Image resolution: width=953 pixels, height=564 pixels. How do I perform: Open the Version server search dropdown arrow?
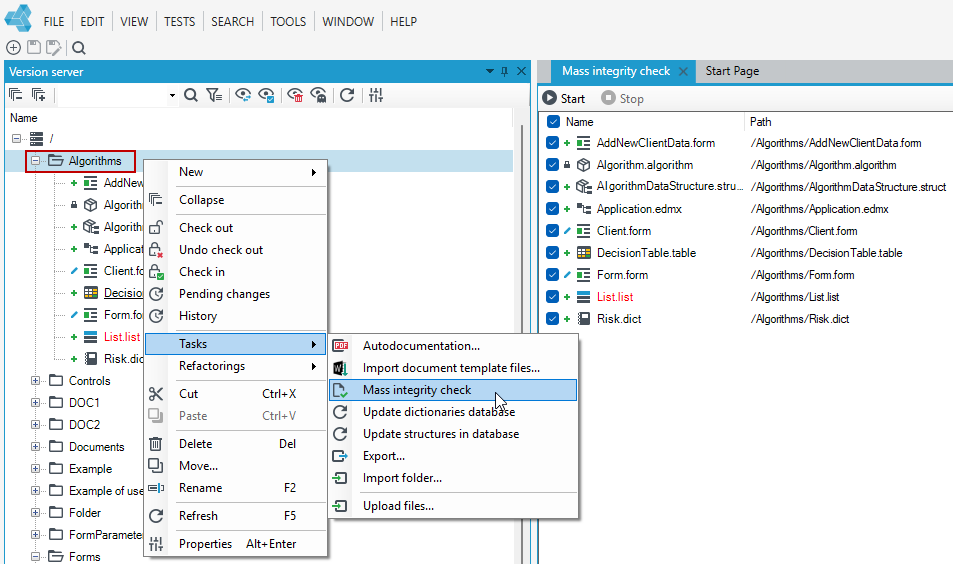(172, 95)
